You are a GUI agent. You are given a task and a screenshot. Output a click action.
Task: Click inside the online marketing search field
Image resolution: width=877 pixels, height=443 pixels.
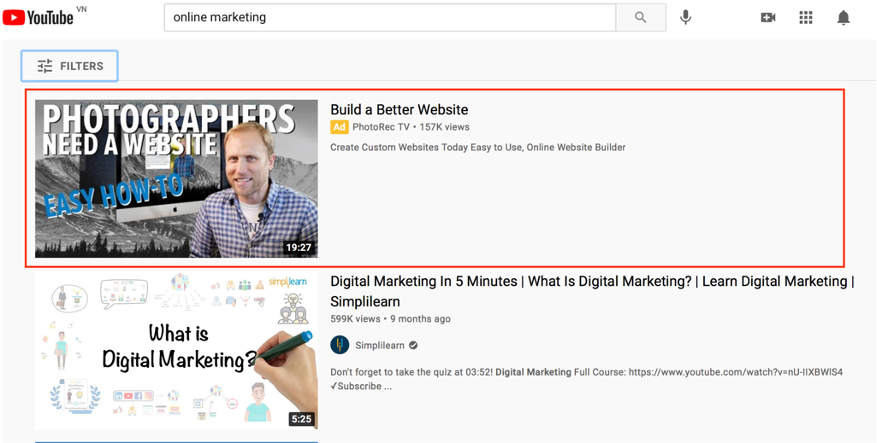(x=390, y=17)
